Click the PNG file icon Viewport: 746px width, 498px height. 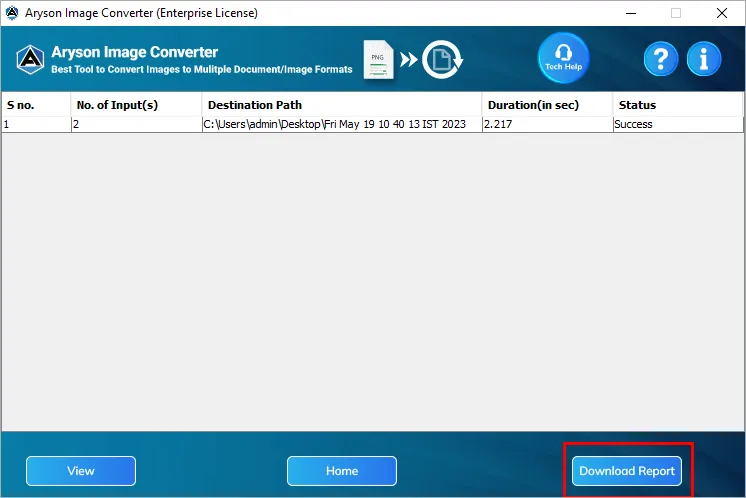(379, 59)
